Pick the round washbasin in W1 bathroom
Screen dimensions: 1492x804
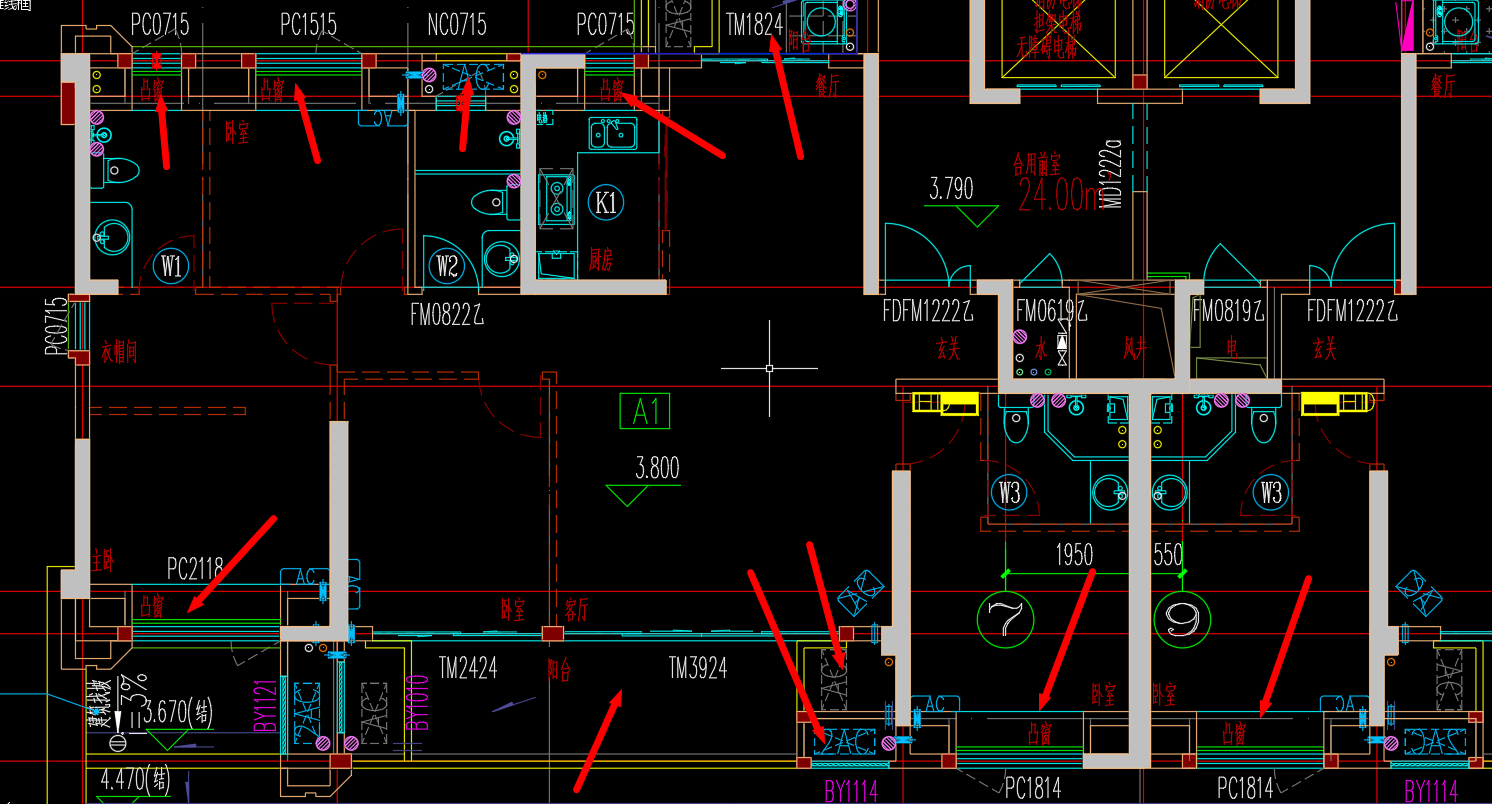coord(112,239)
